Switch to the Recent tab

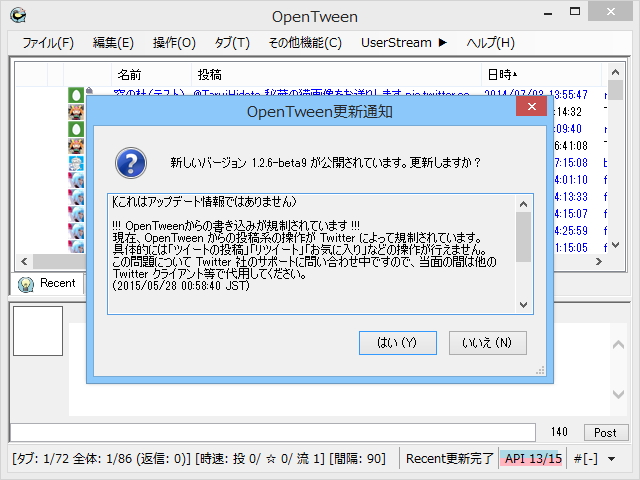(47, 283)
